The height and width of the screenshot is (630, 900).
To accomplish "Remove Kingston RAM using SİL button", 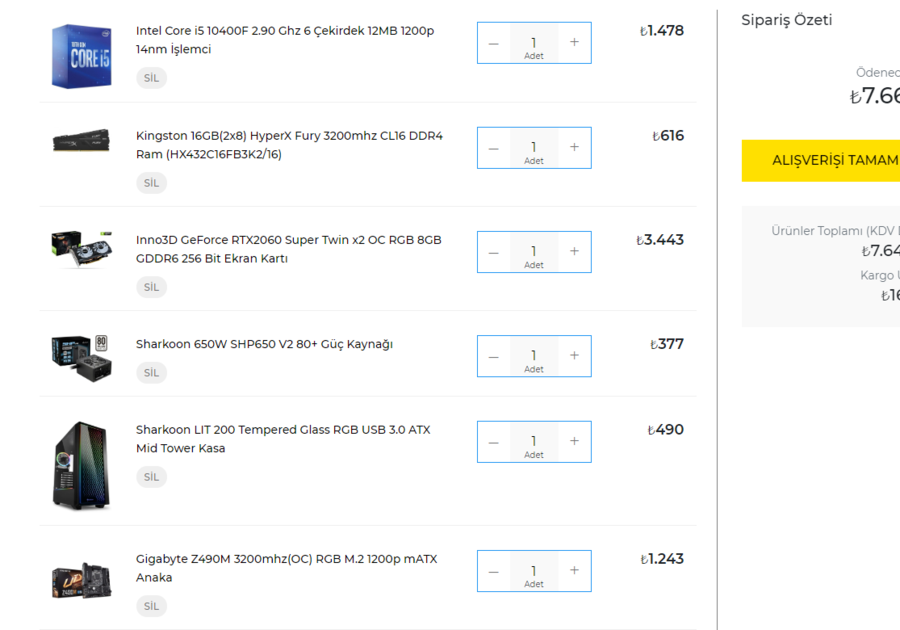I will [x=151, y=183].
